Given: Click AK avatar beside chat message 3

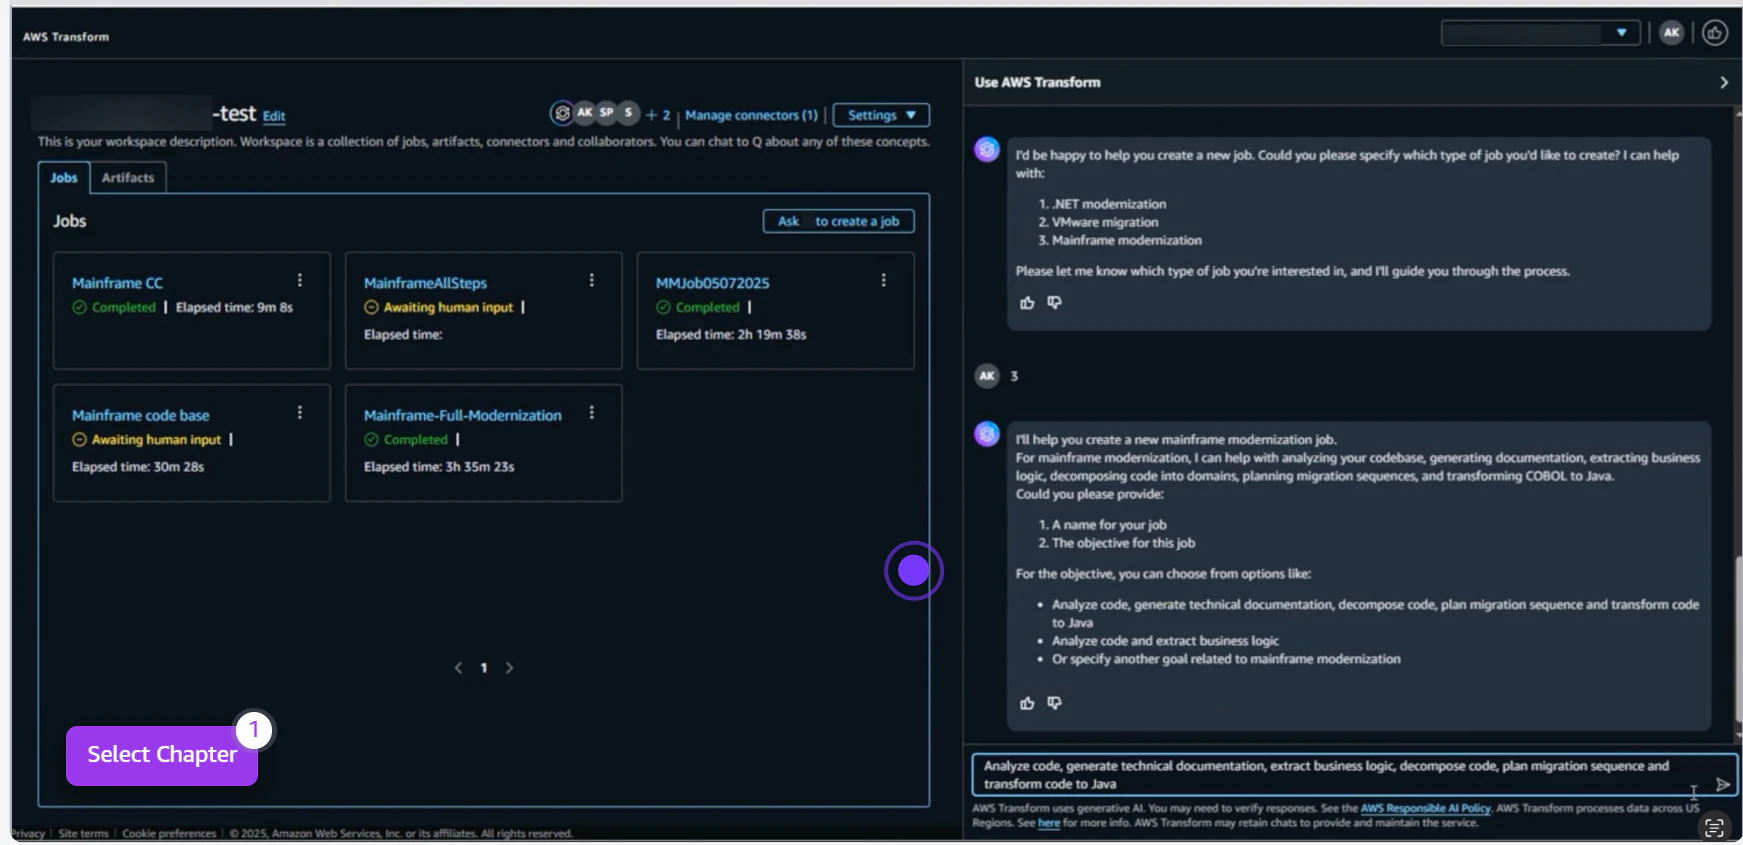Looking at the screenshot, I should [987, 376].
